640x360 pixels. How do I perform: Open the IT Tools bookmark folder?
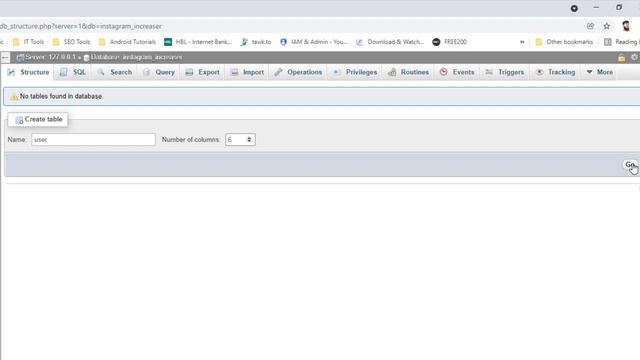[28, 42]
